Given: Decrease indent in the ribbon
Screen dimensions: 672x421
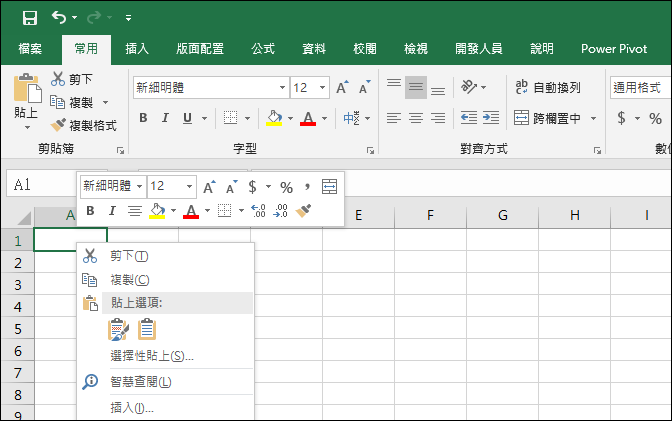Looking at the screenshot, I should pos(469,117).
